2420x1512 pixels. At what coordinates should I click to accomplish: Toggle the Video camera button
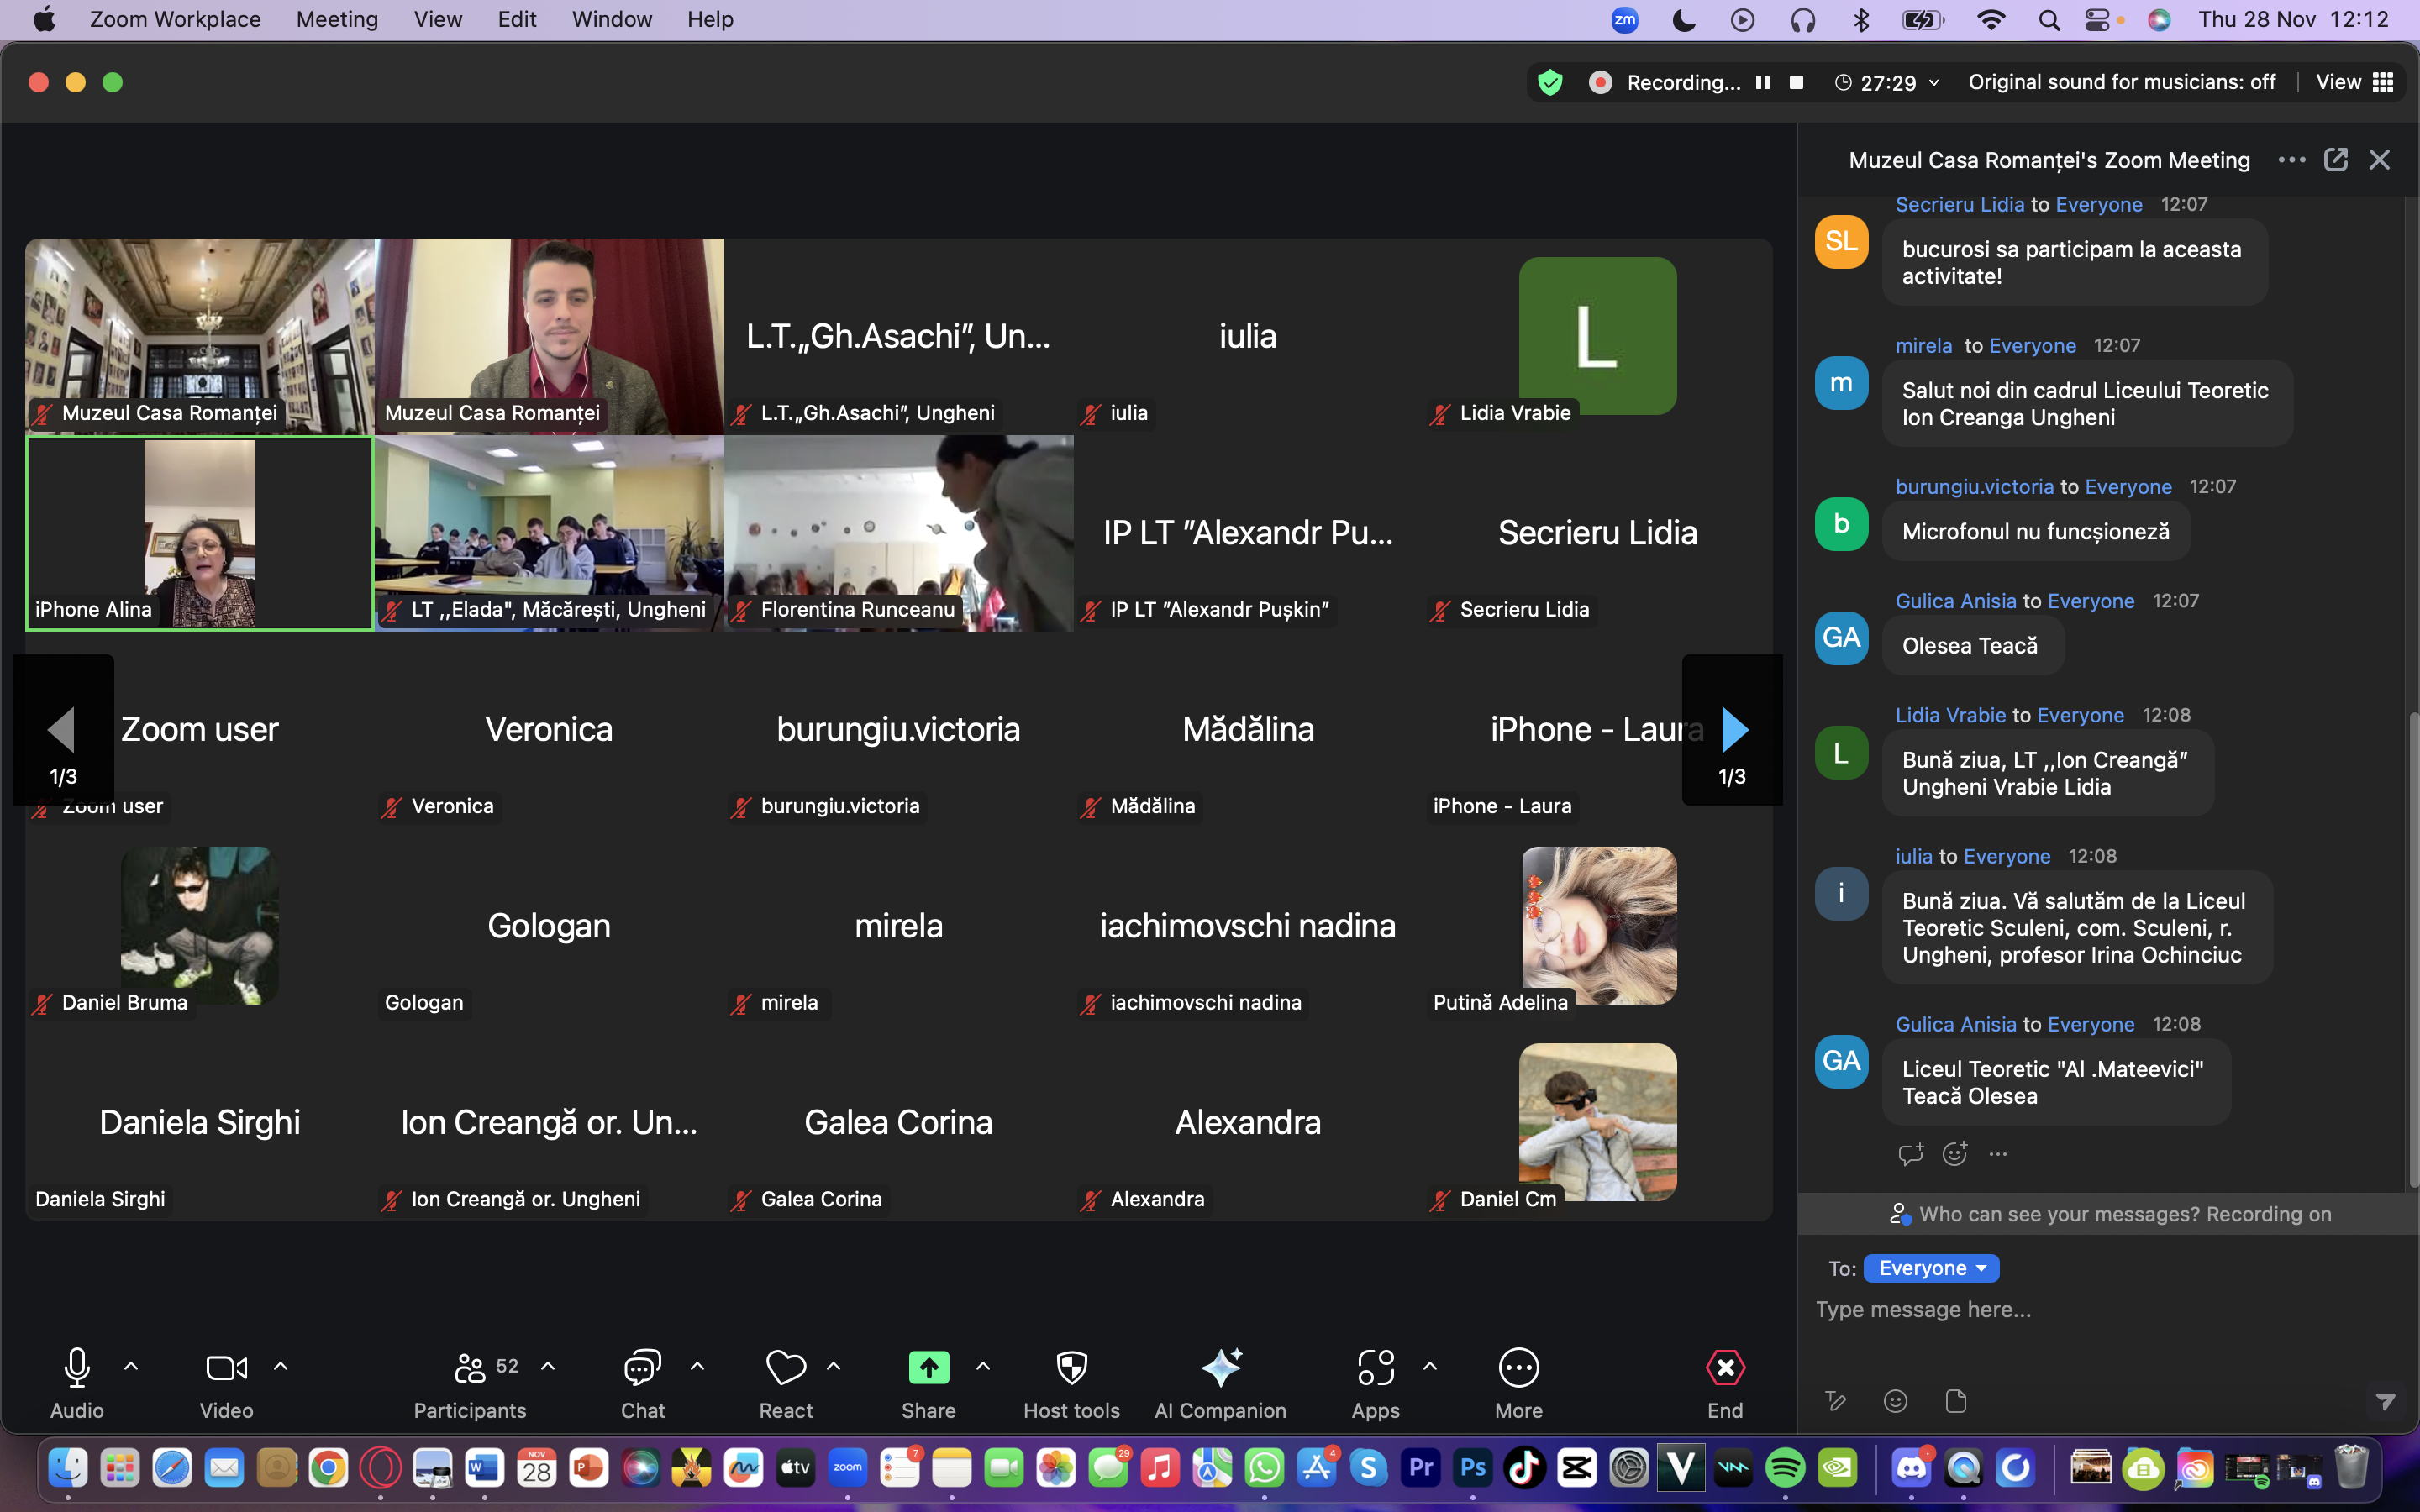point(226,1368)
